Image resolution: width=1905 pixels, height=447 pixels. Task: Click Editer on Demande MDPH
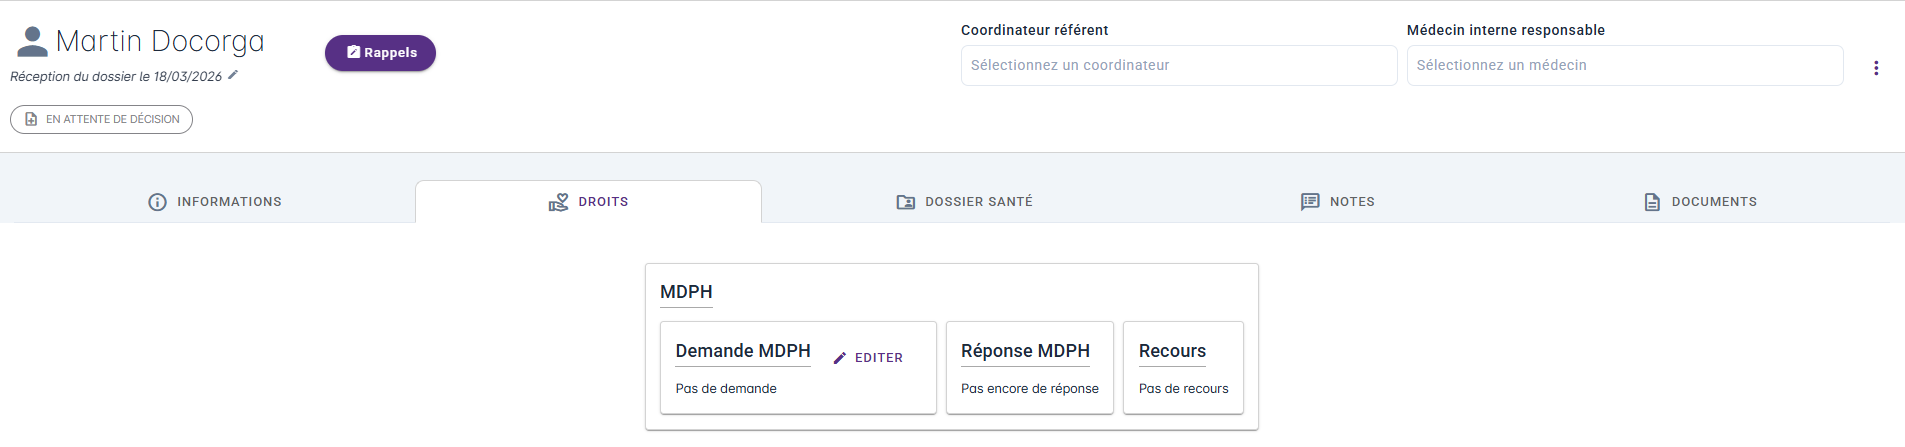pos(868,358)
